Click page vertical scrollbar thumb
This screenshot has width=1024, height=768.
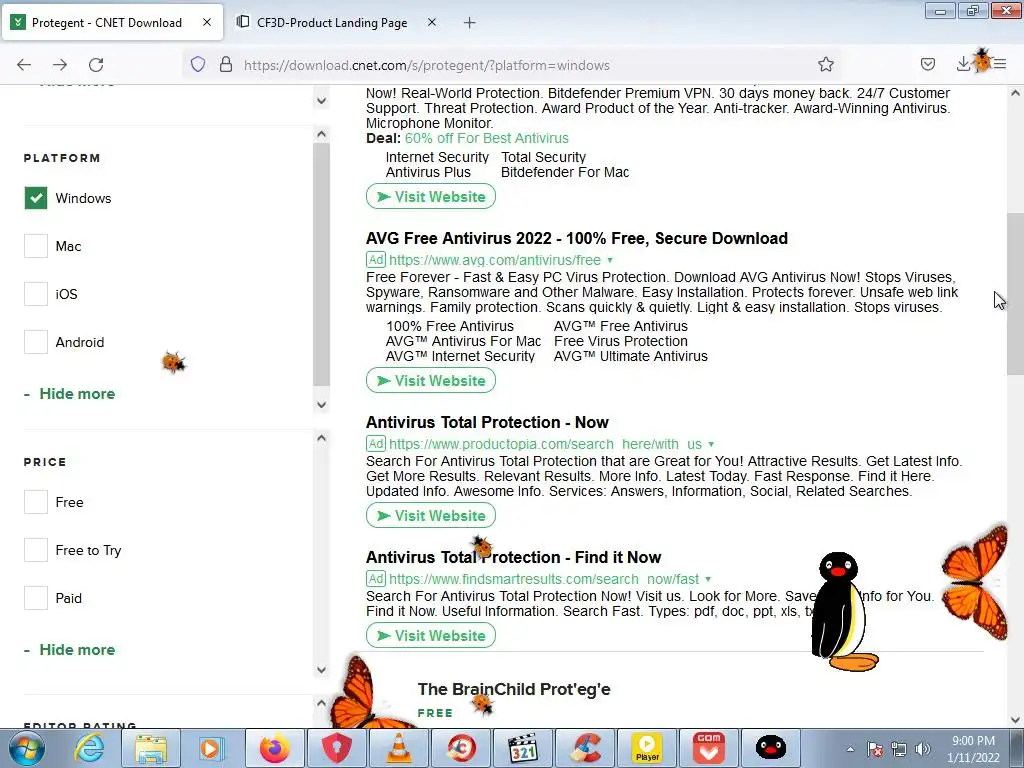(x=1015, y=294)
